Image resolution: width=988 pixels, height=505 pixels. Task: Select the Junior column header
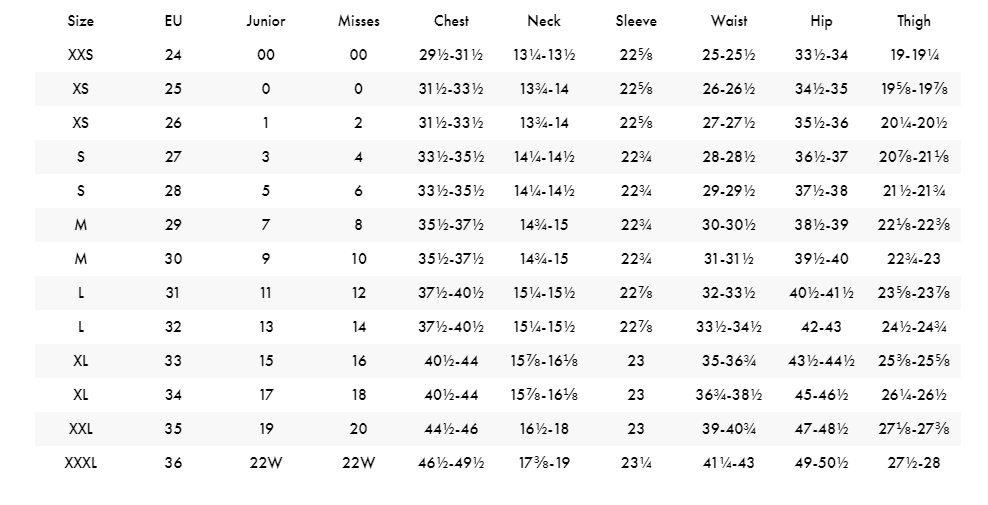pyautogui.click(x=266, y=21)
